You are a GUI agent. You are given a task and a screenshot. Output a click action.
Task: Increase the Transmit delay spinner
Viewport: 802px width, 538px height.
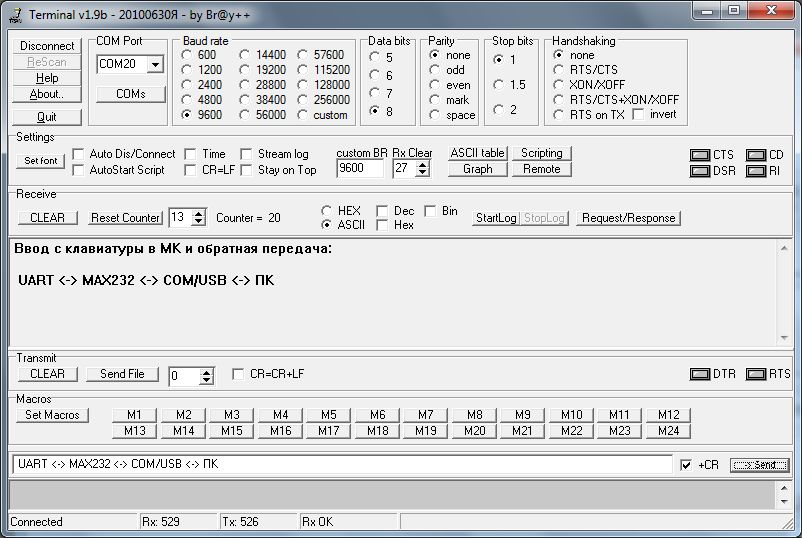(206, 372)
